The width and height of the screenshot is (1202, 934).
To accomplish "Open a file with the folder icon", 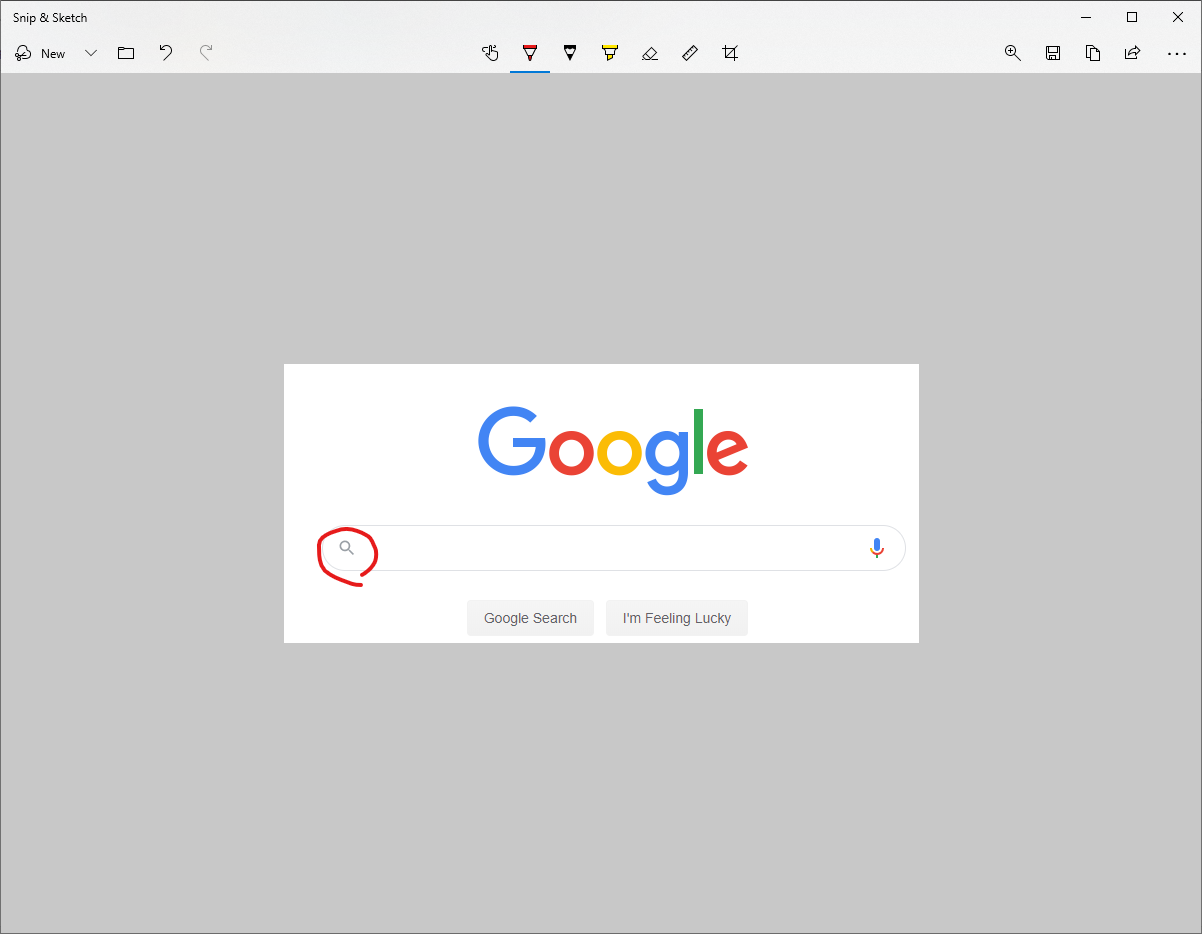I will coord(126,53).
